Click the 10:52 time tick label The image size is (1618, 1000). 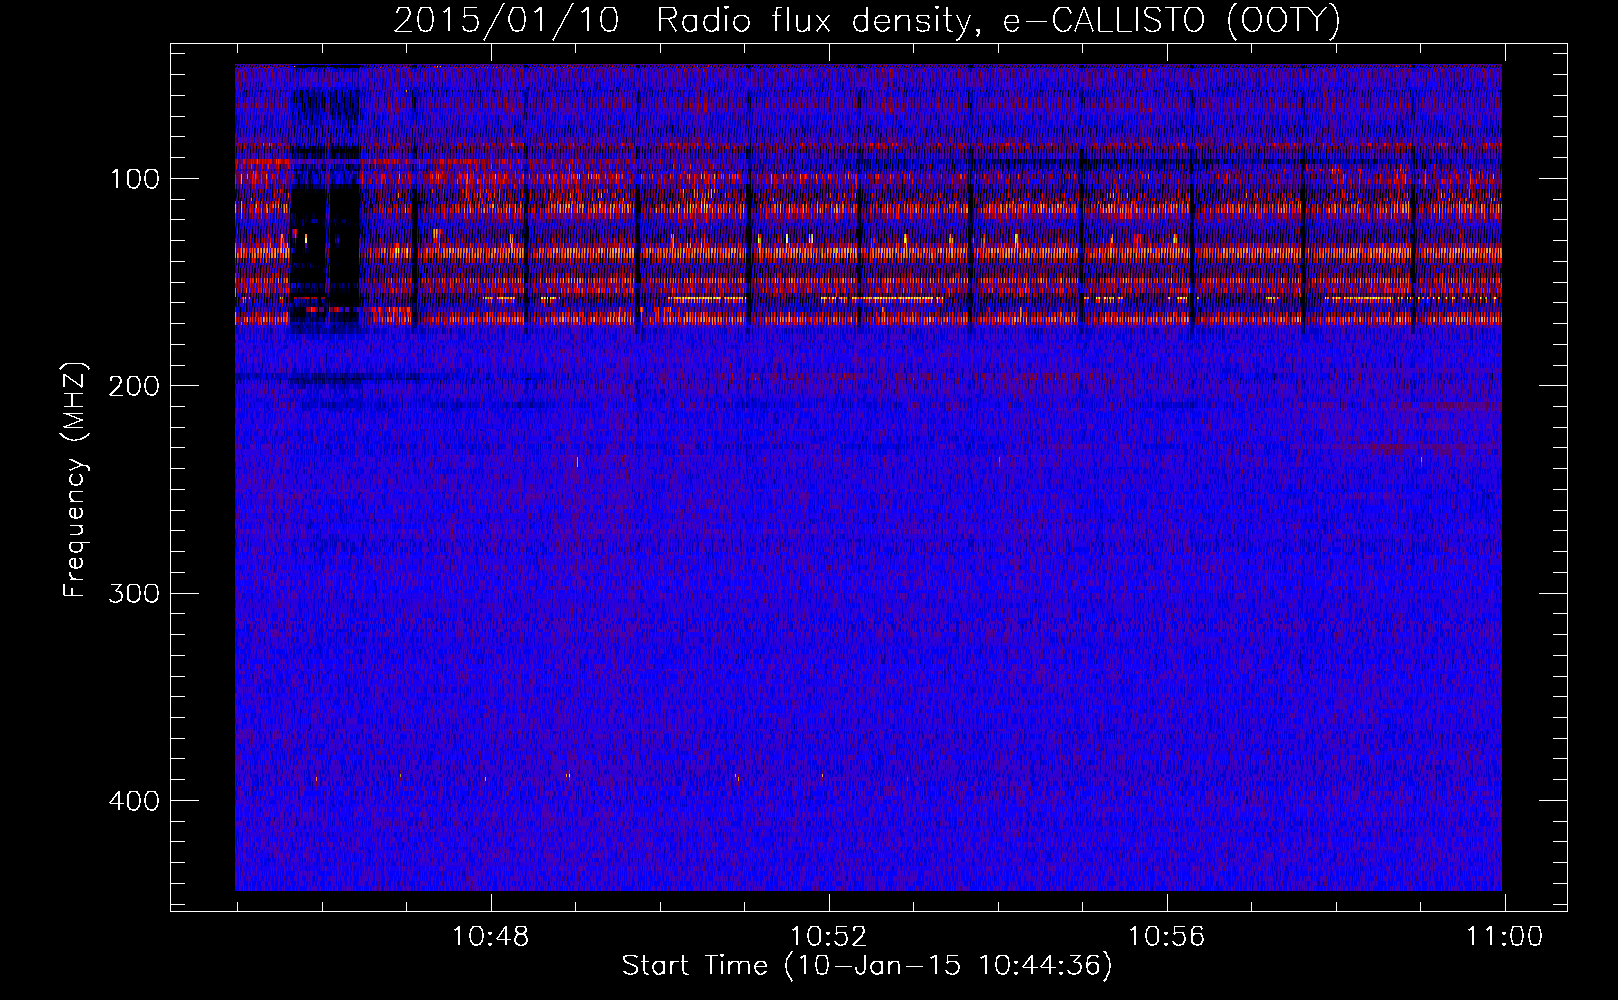[x=828, y=937]
